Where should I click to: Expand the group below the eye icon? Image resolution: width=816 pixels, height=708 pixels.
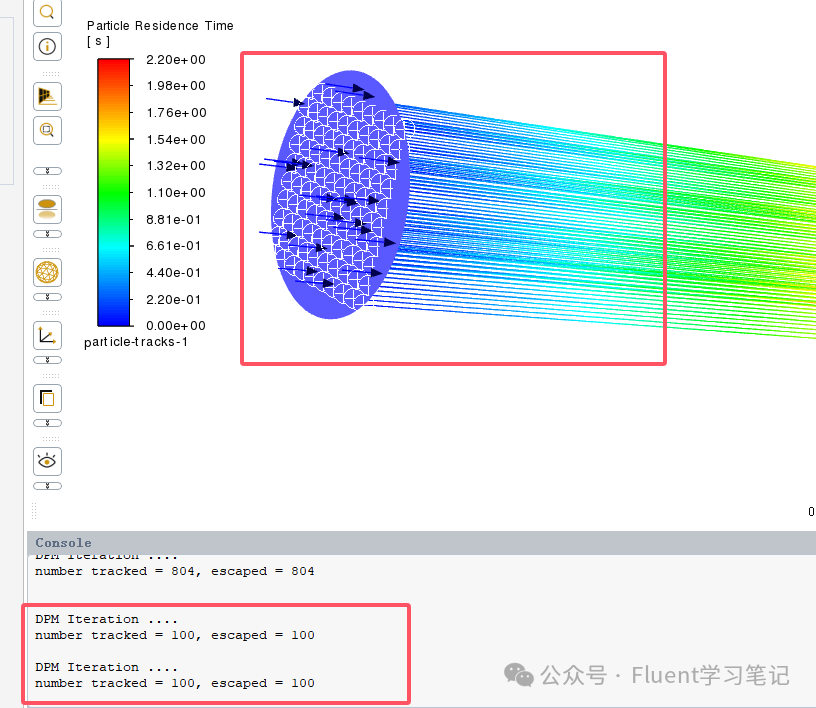tap(47, 485)
